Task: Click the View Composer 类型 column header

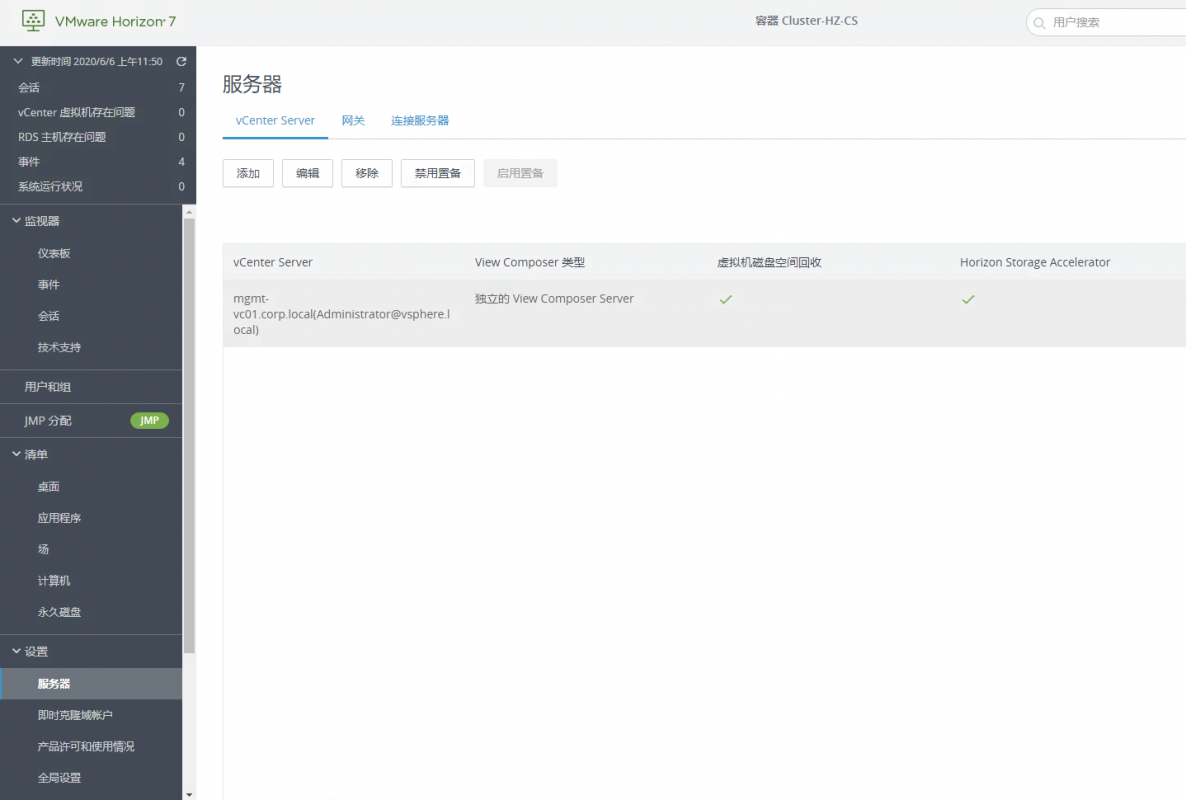Action: pos(530,262)
